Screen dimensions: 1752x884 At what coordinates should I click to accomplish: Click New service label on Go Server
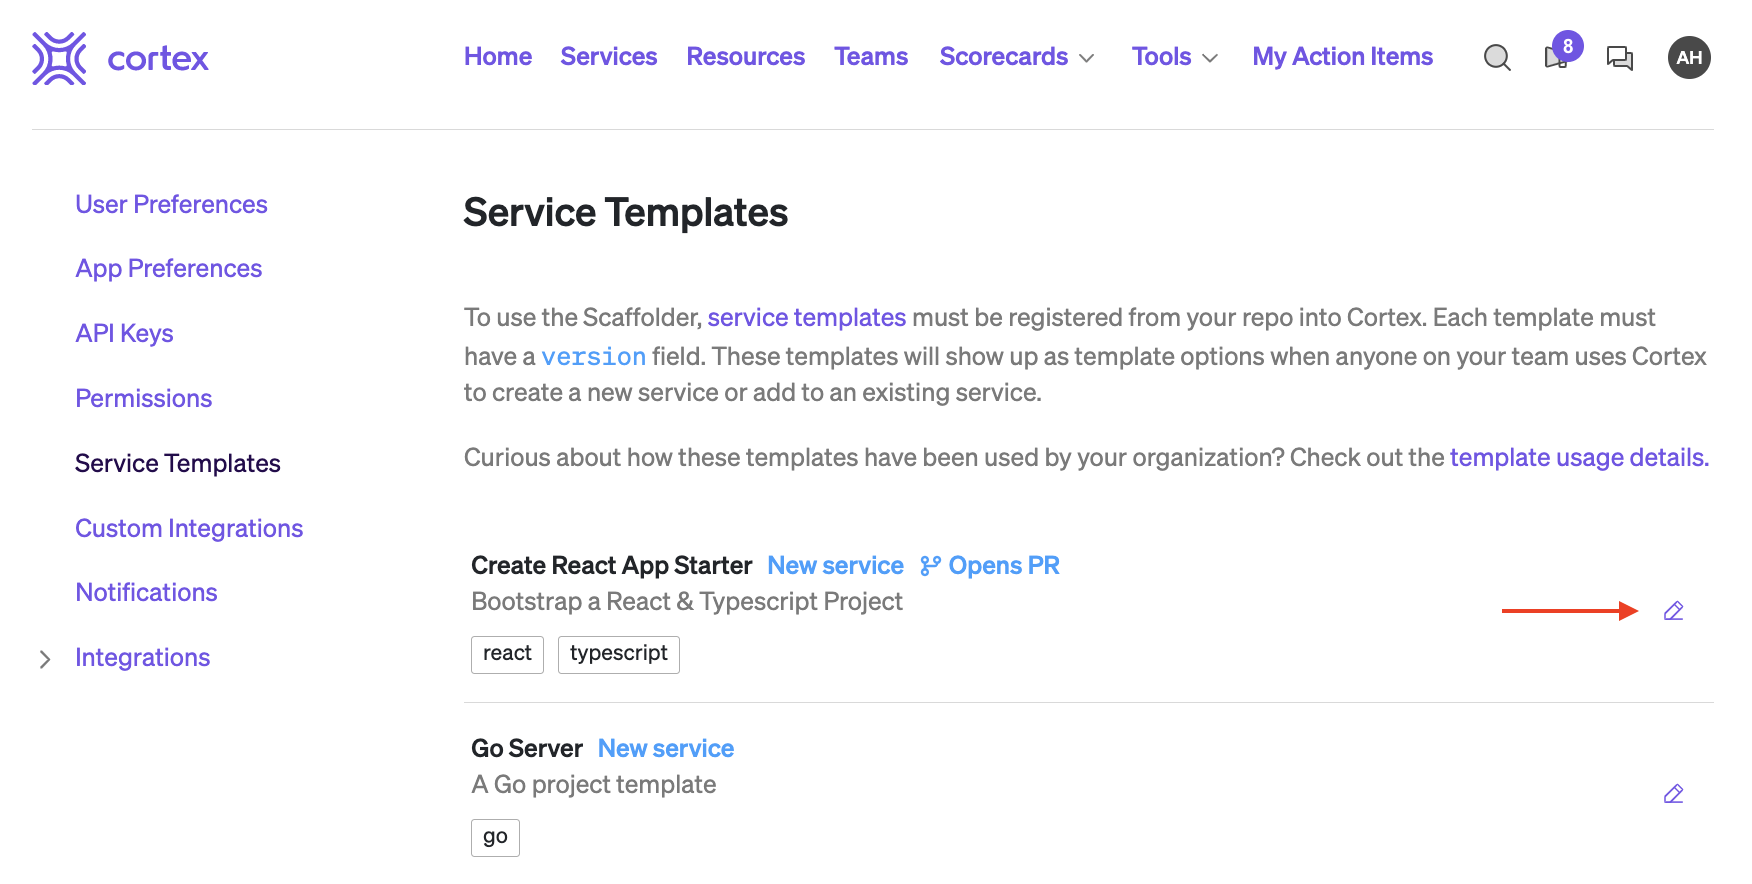(666, 749)
